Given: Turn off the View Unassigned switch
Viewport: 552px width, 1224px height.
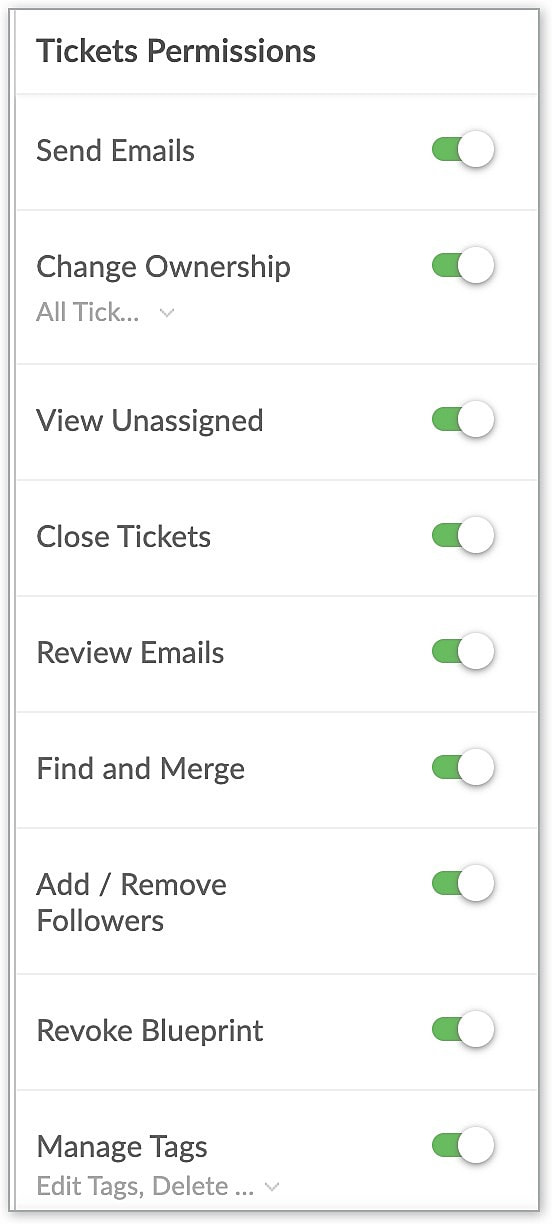Looking at the screenshot, I should (463, 421).
